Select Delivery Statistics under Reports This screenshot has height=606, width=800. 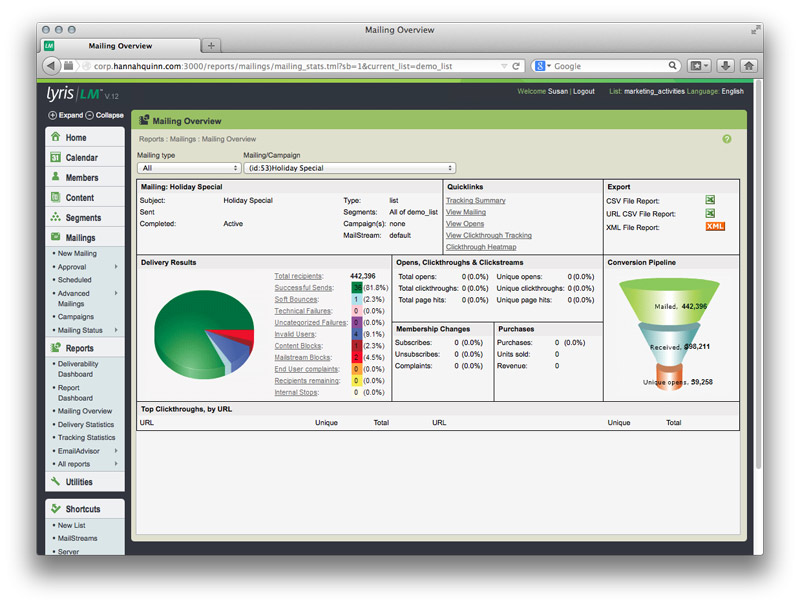[86, 424]
